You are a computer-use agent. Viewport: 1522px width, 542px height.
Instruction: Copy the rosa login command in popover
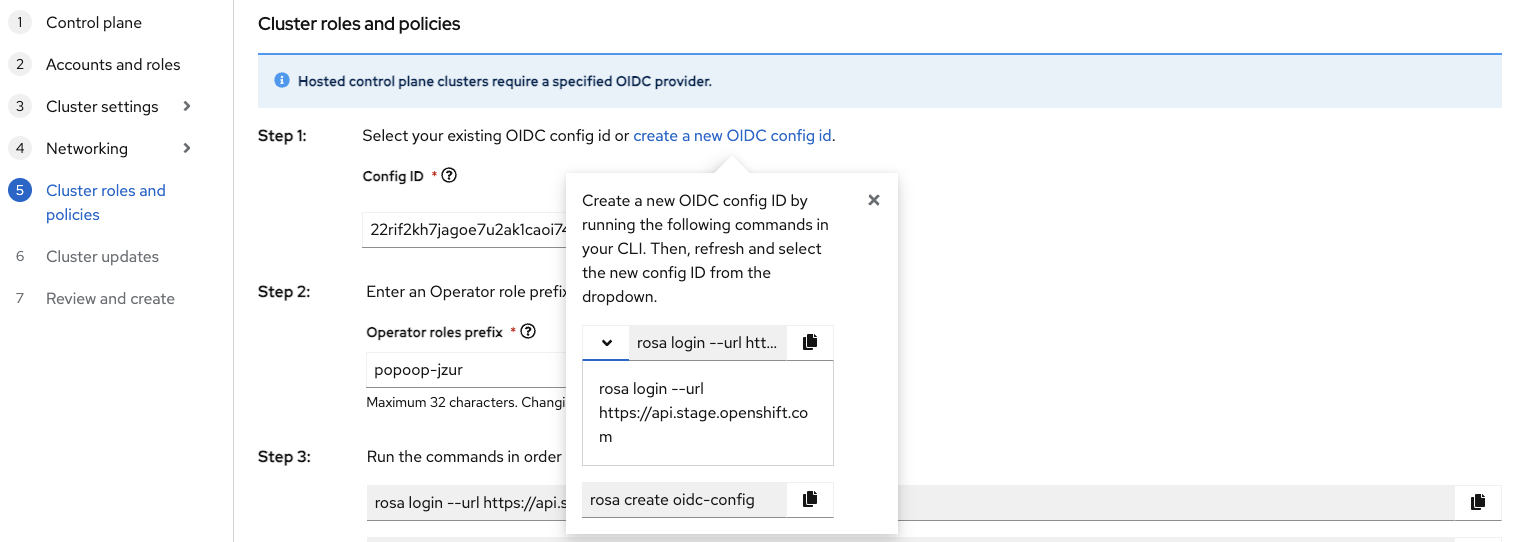[x=810, y=342]
